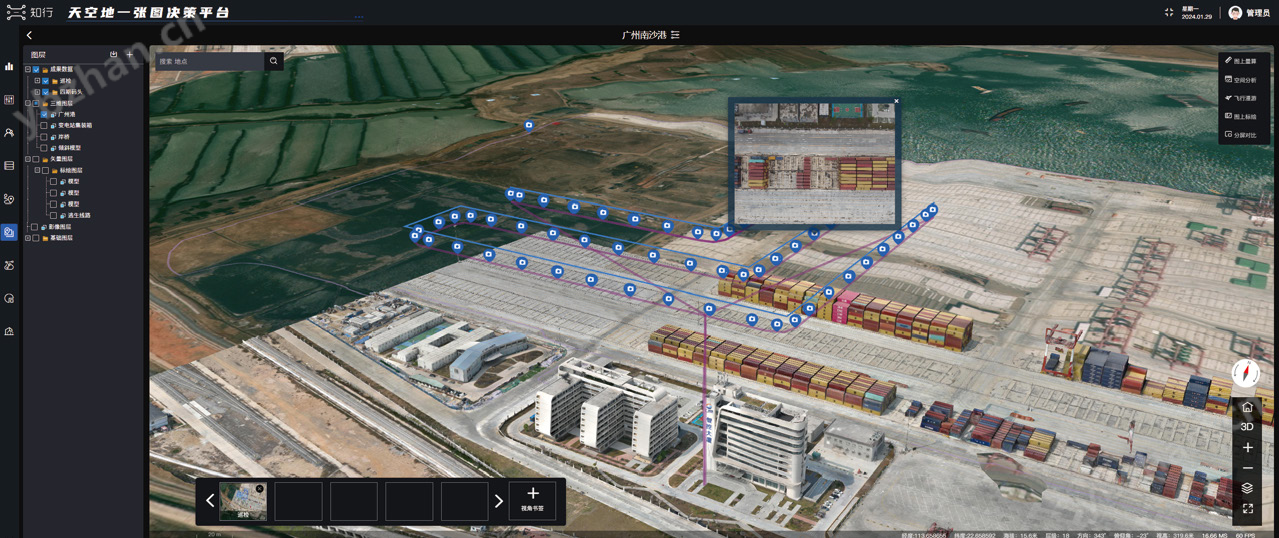1279x538 pixels.
Task: Open the adjustment sliders panel sidebar icon
Action: (9, 100)
